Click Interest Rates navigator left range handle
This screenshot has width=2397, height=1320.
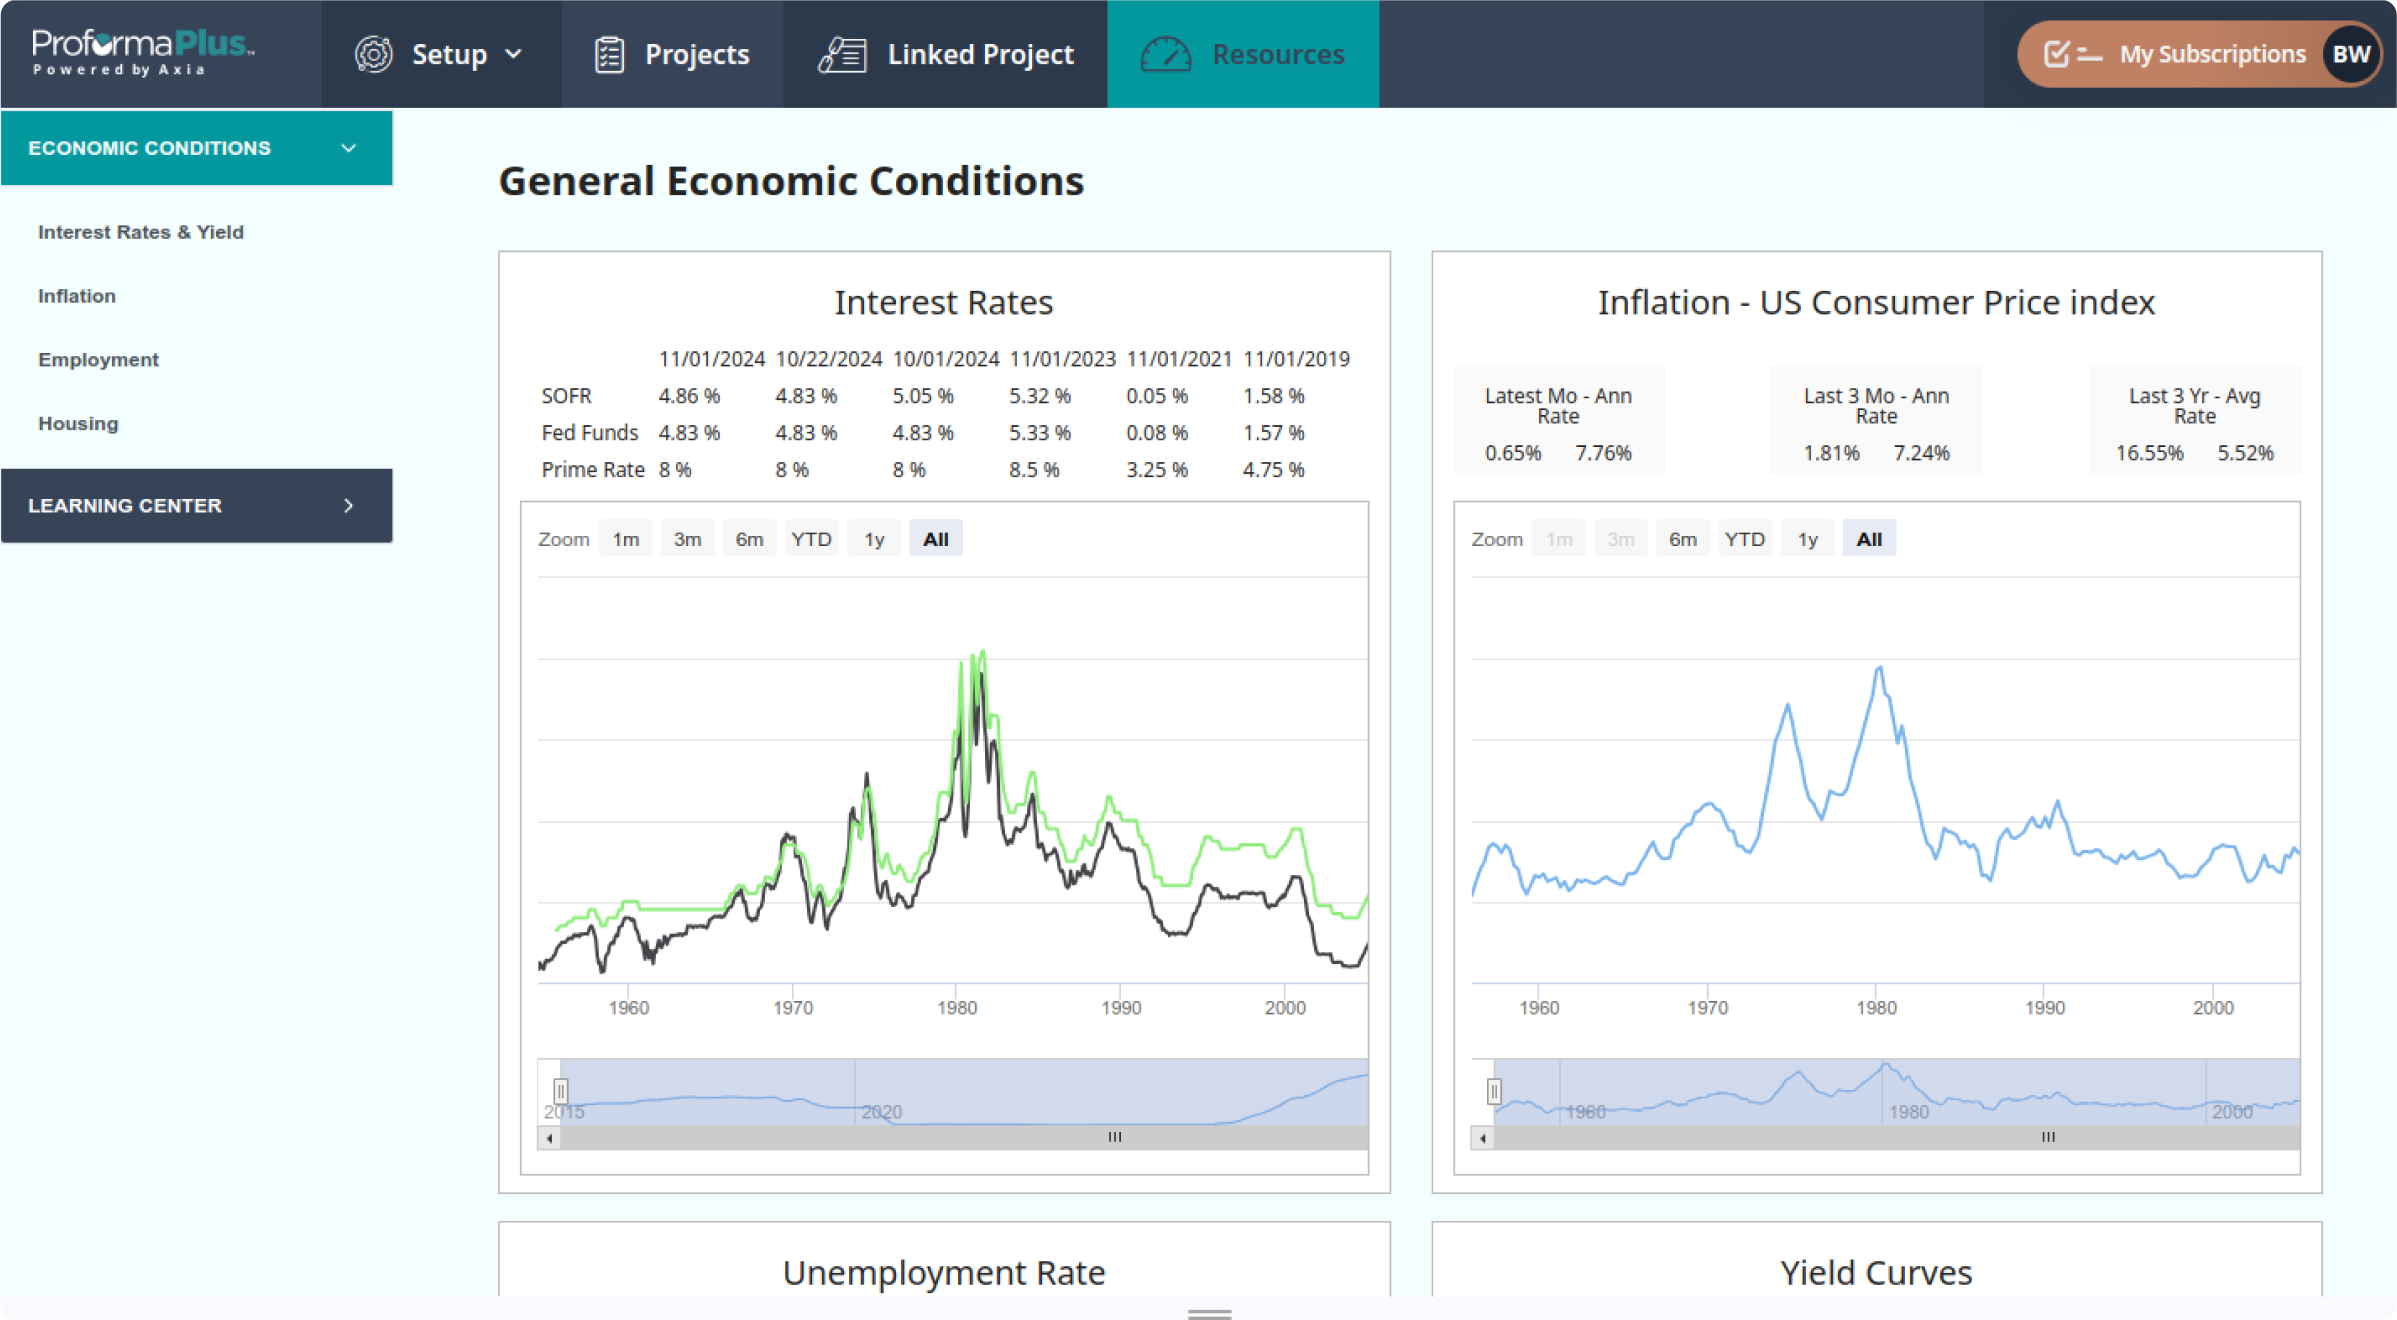[x=561, y=1090]
